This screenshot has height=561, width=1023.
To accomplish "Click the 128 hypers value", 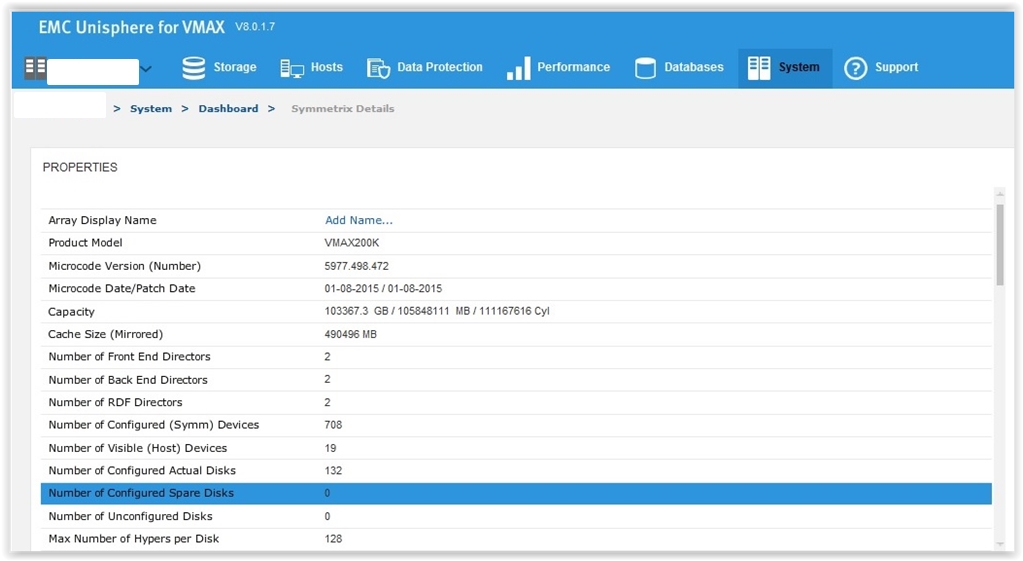I will (333, 539).
